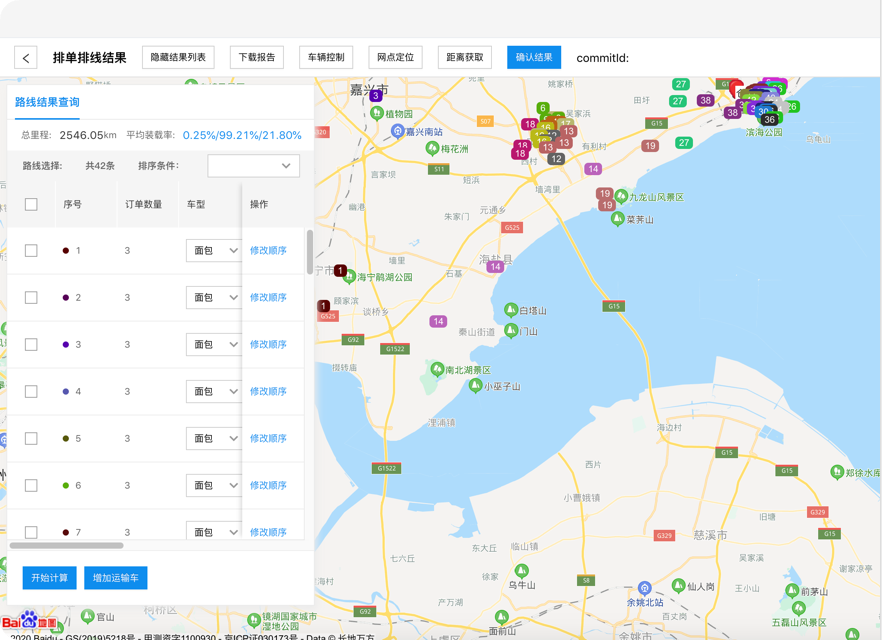Image resolution: width=882 pixels, height=640 pixels.
Task: Click the 南北湖景区 map icon
Action: pos(436,369)
